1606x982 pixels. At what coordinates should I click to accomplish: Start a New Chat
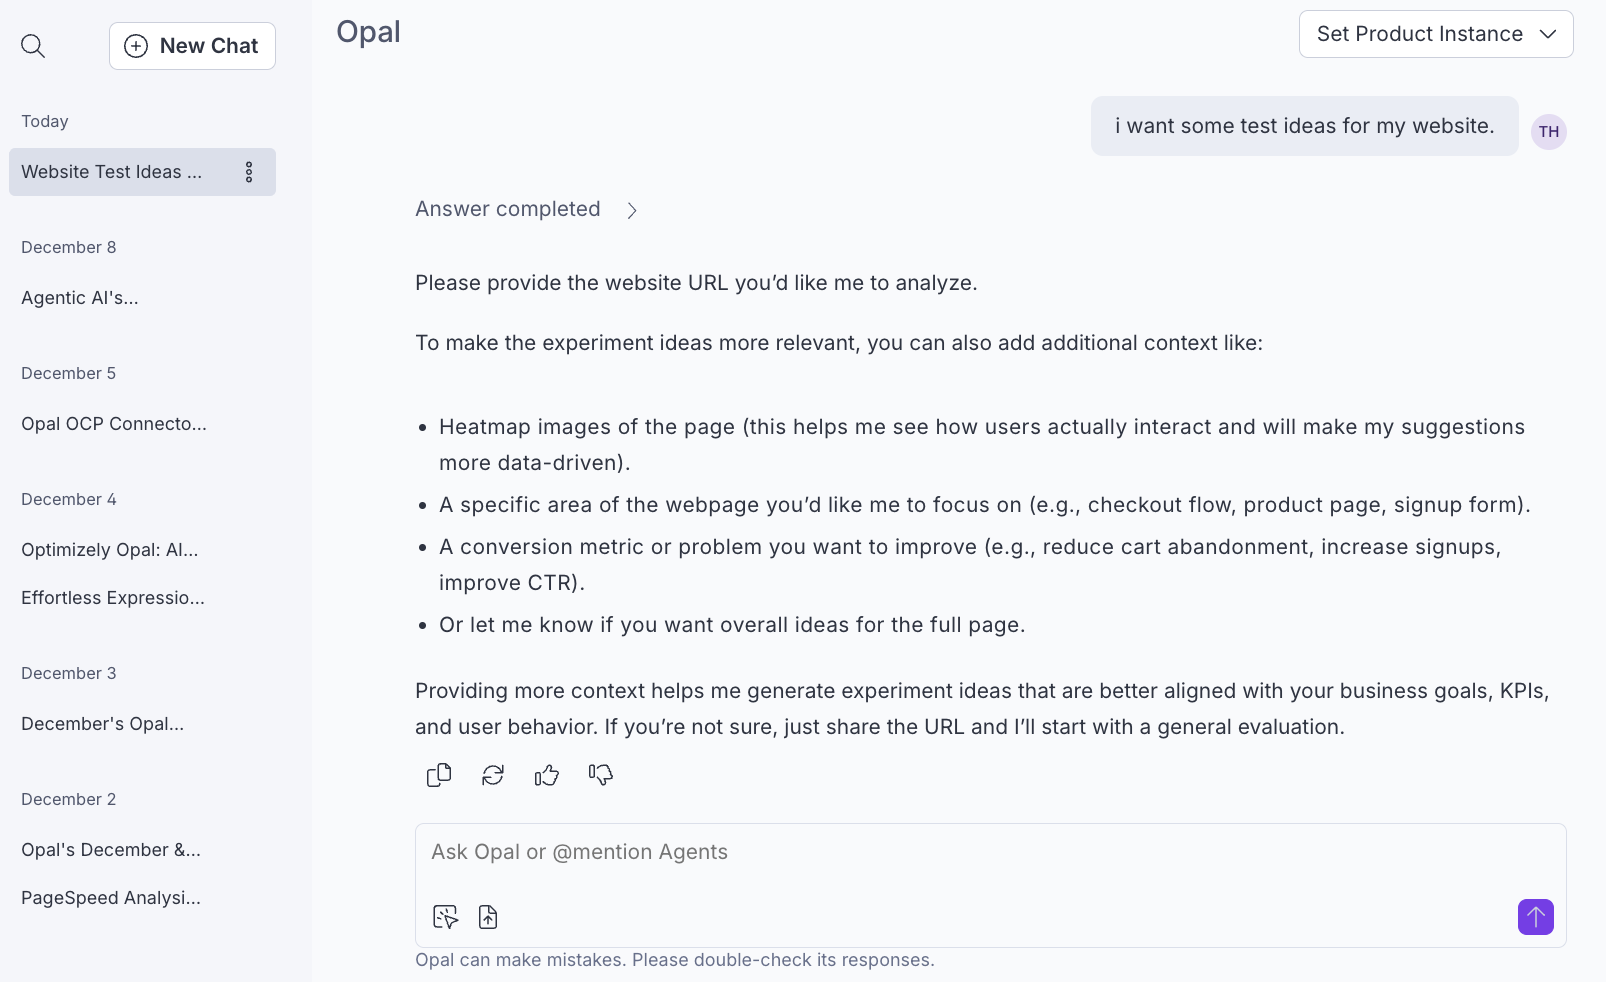(x=192, y=45)
